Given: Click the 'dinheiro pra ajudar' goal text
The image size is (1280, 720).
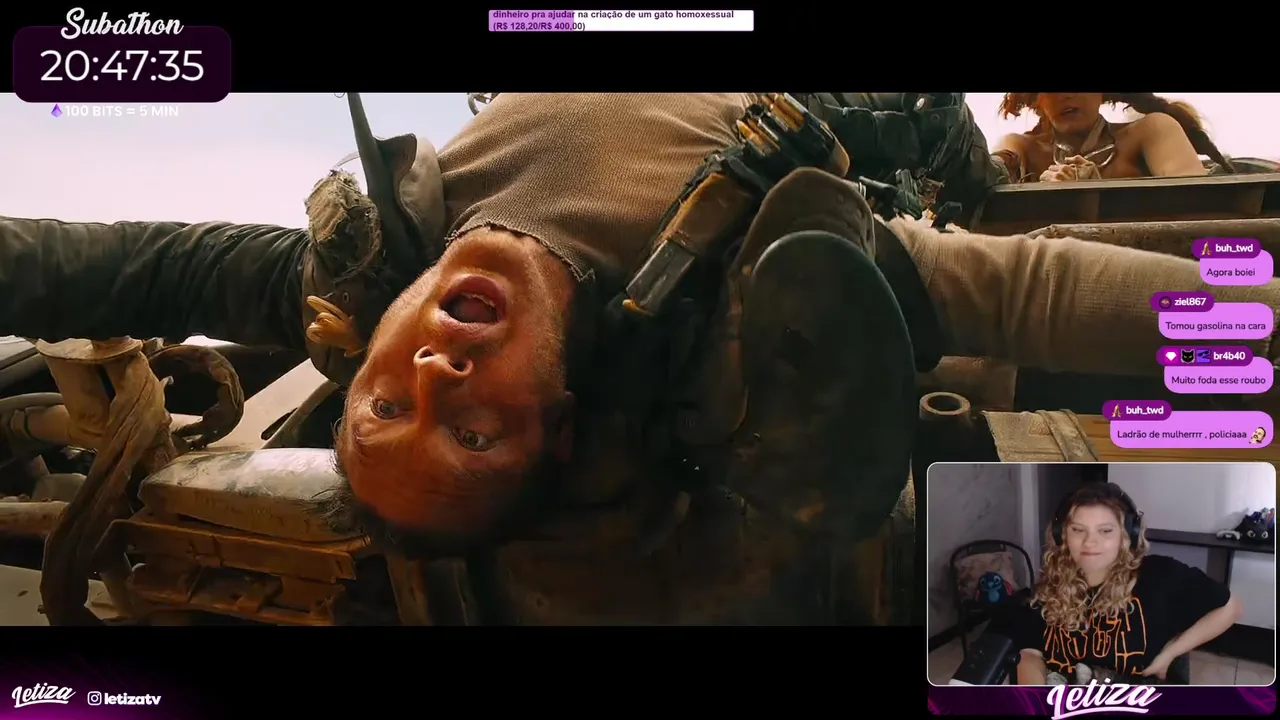Looking at the screenshot, I should pyautogui.click(x=533, y=15).
